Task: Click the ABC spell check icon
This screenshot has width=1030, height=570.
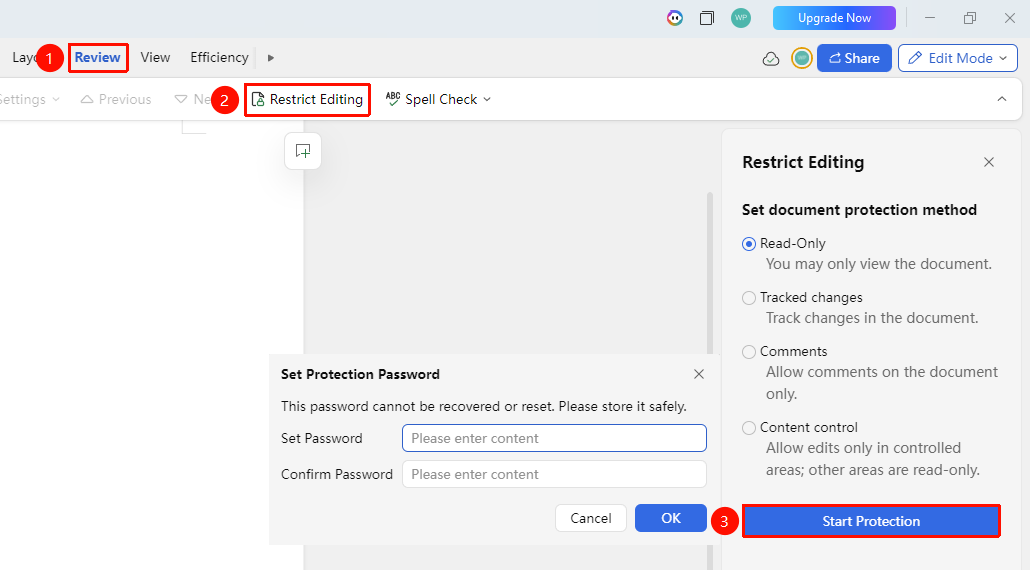Action: click(x=393, y=99)
